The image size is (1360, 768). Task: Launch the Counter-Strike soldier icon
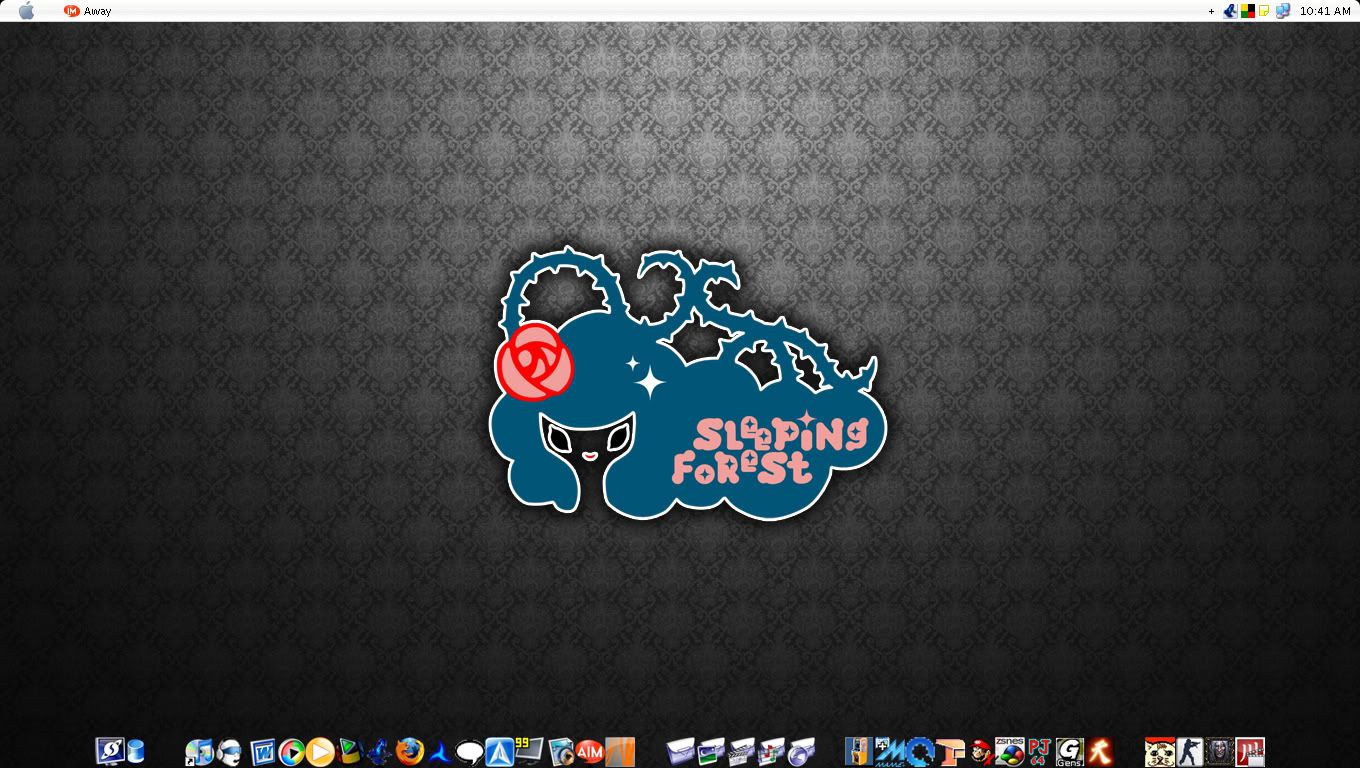[x=1190, y=751]
